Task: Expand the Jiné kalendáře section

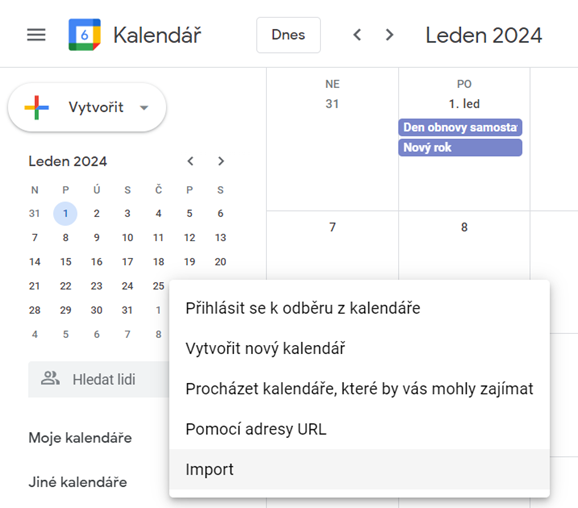Action: pos(78,482)
